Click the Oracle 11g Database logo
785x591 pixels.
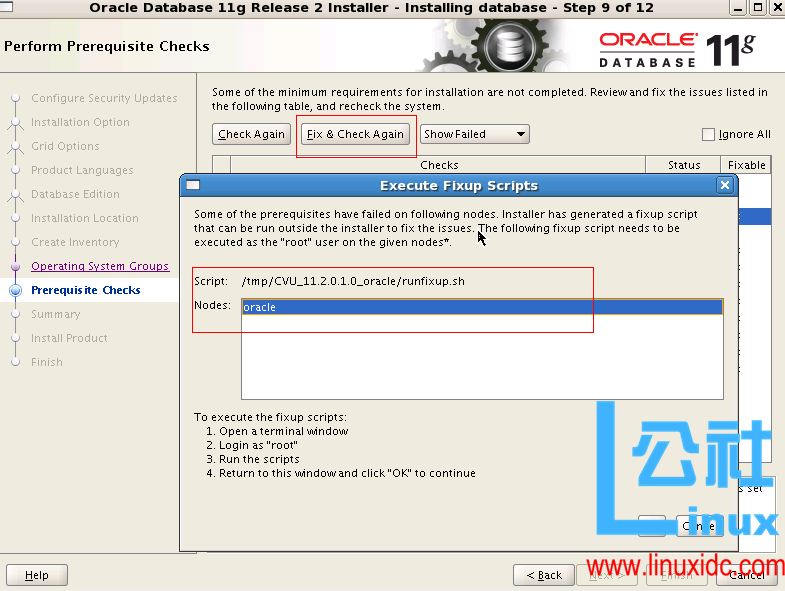(678, 50)
